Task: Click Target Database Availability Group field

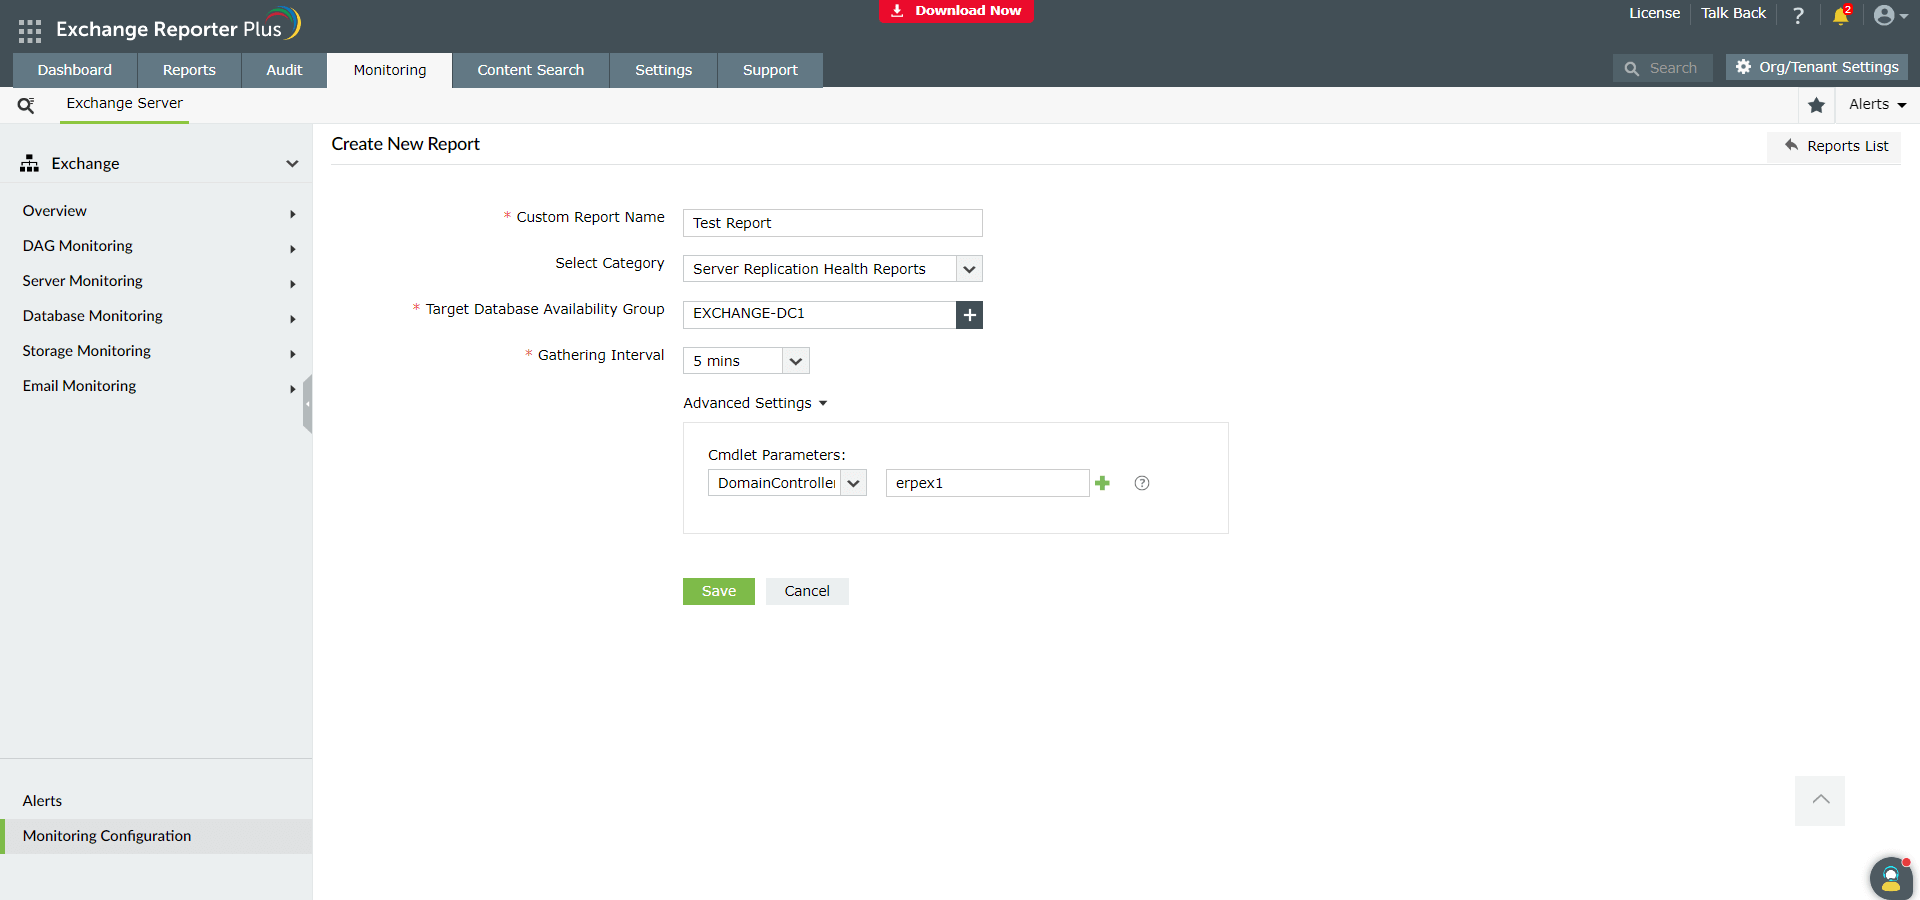Action: (820, 315)
